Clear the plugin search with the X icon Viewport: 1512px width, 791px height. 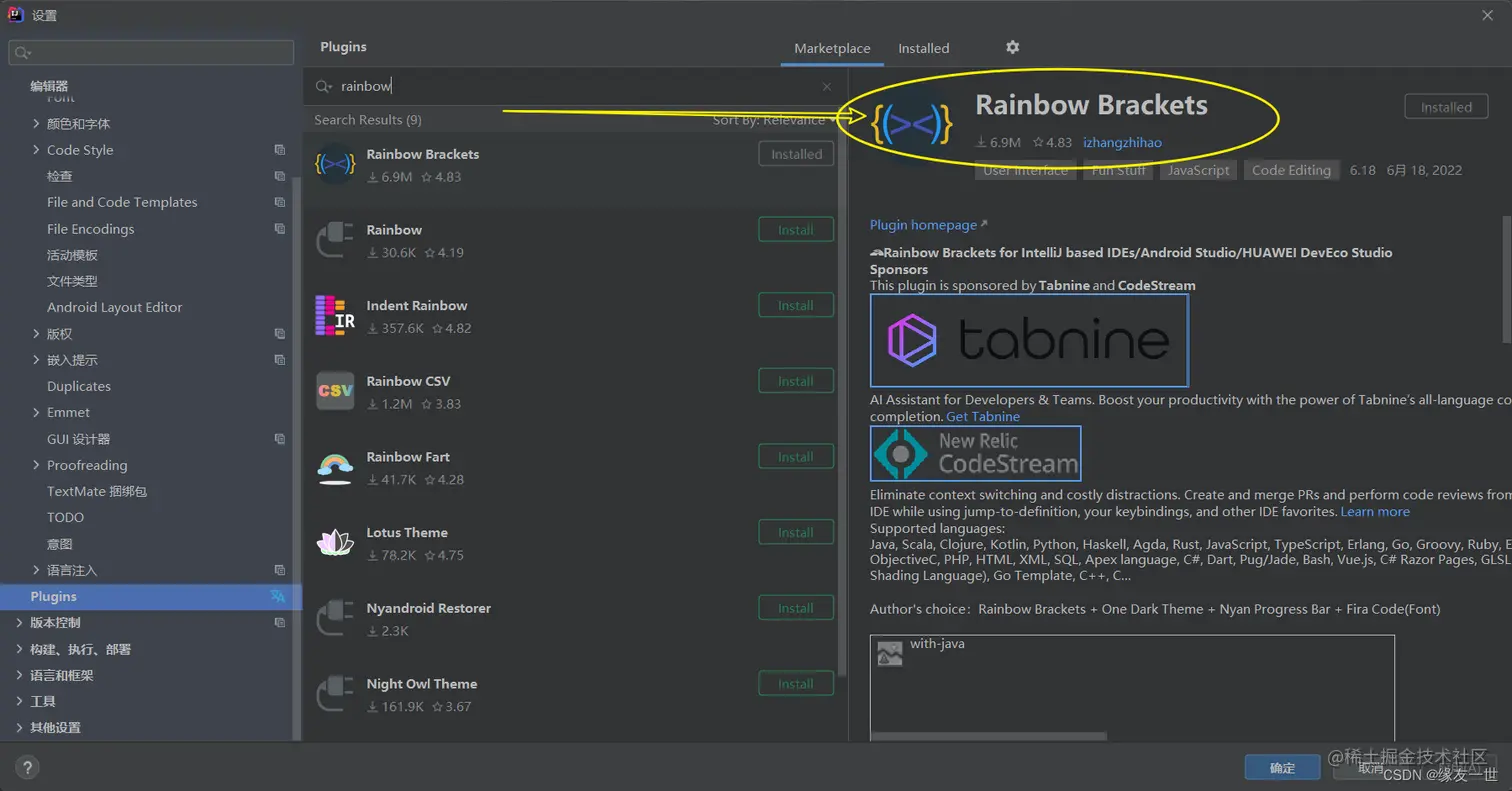827,87
